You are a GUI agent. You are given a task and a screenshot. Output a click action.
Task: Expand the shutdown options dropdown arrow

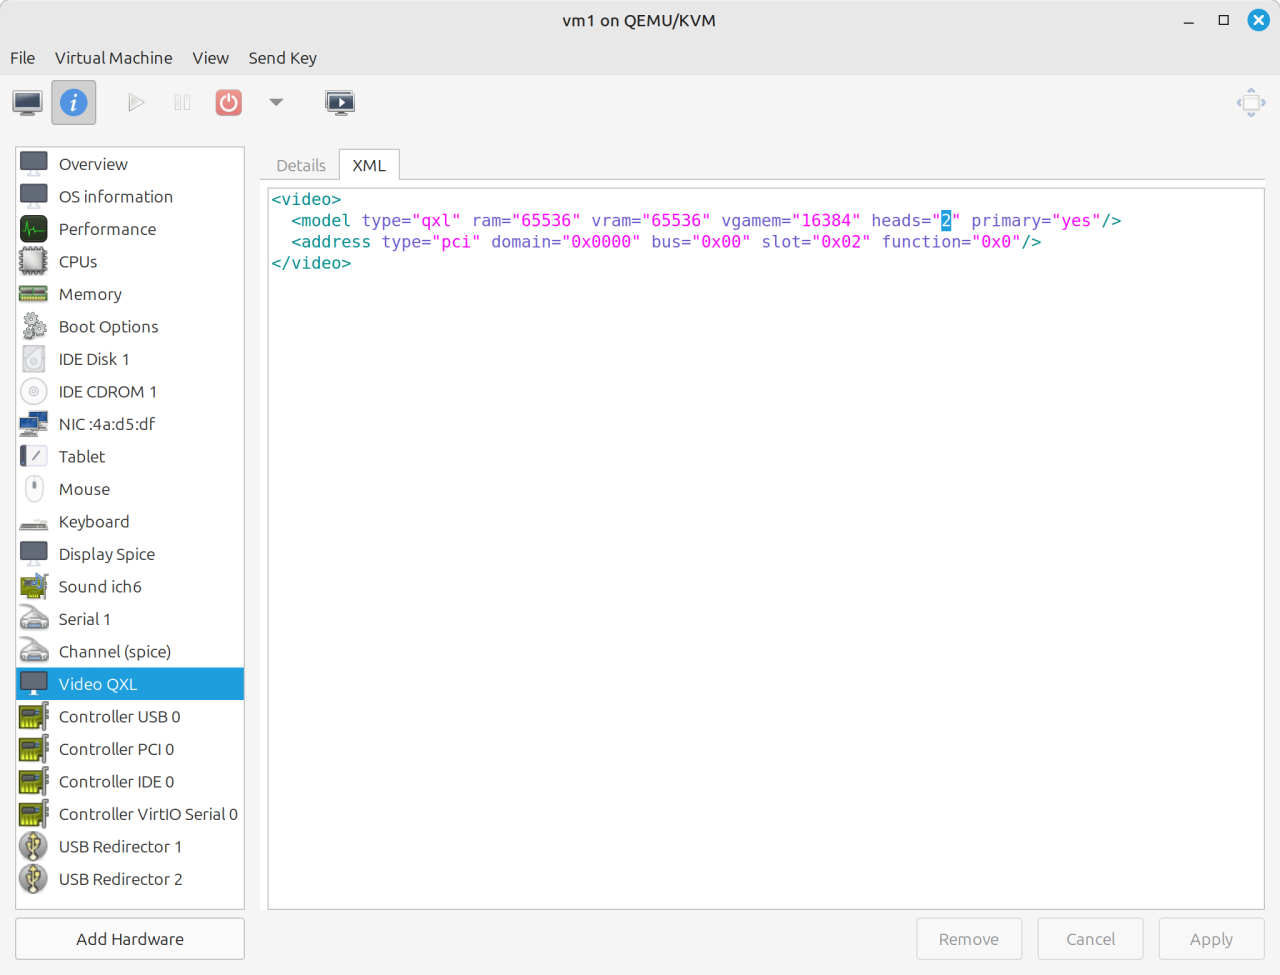tap(276, 102)
